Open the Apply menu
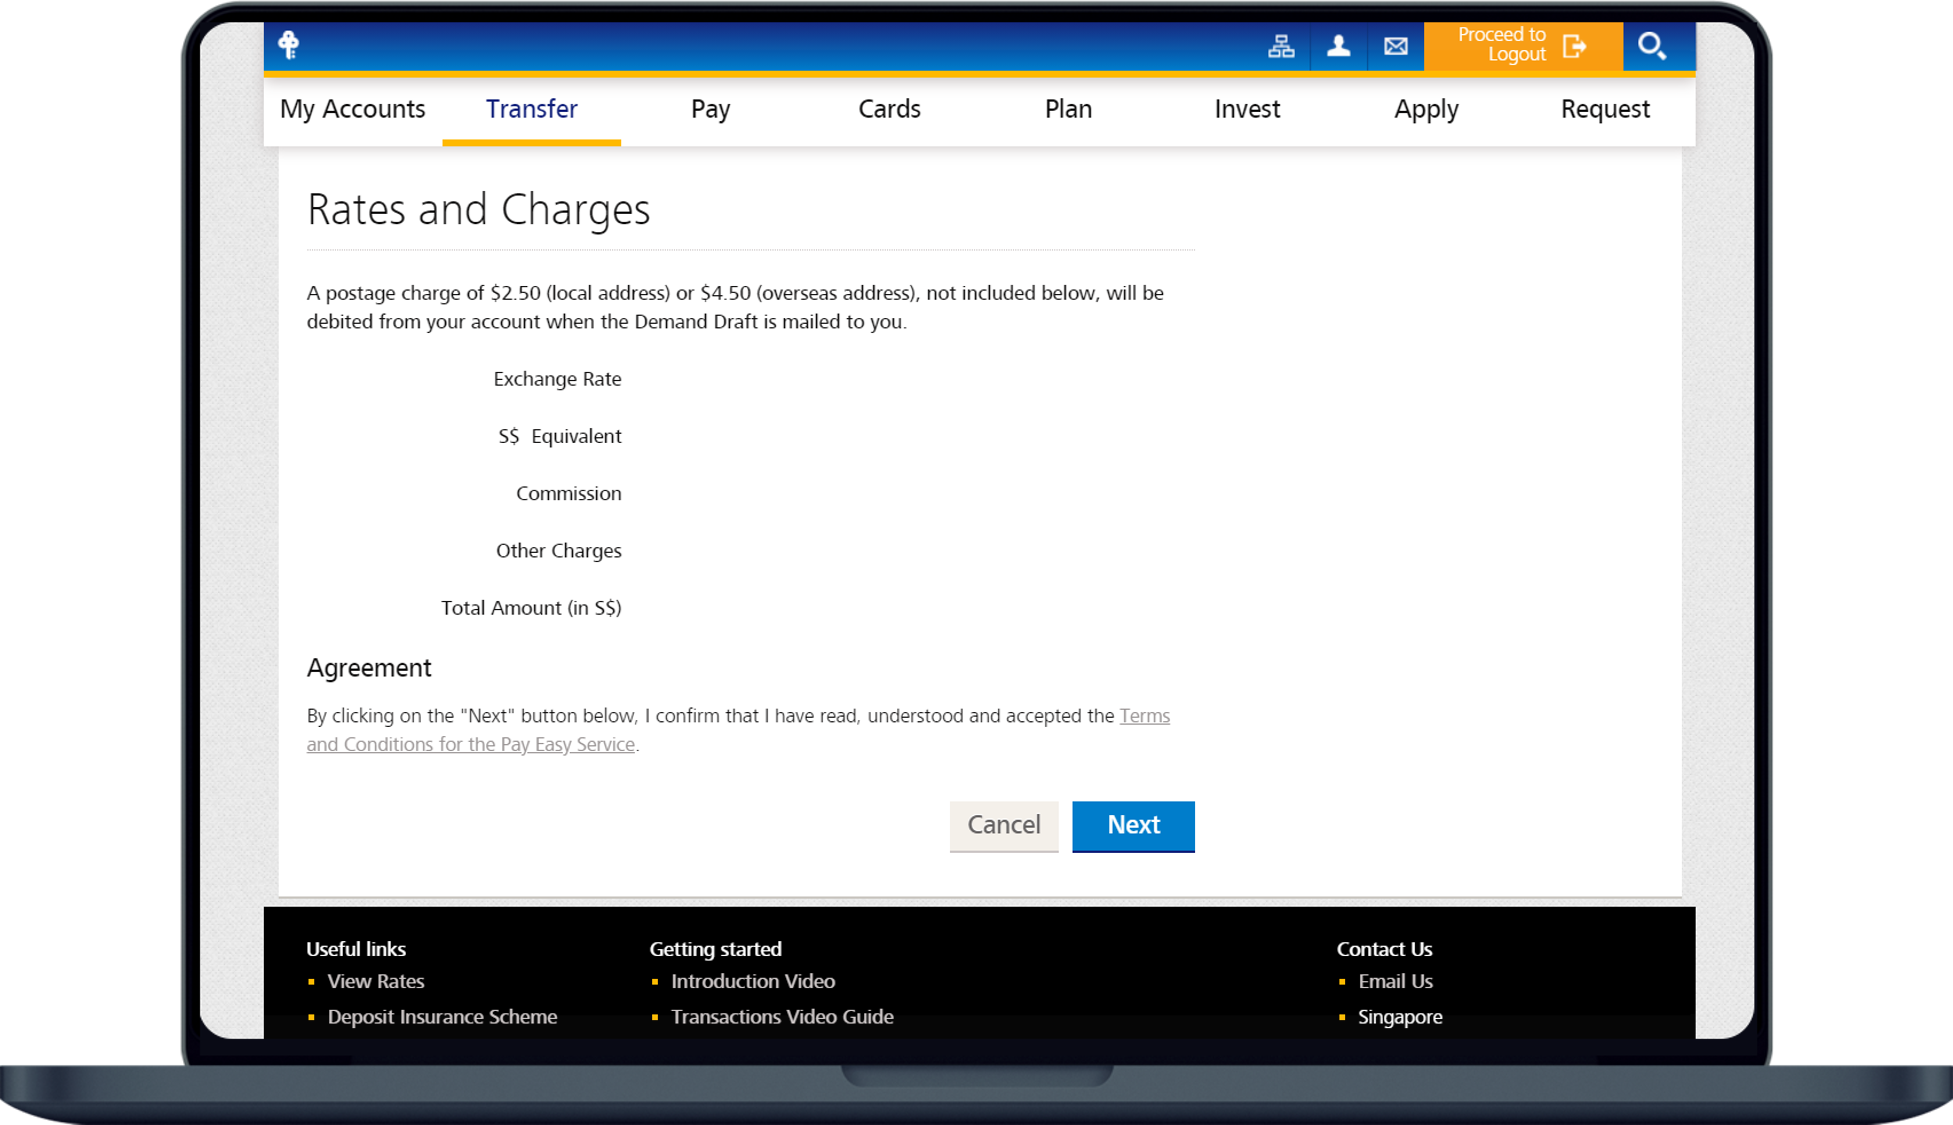 [x=1426, y=109]
